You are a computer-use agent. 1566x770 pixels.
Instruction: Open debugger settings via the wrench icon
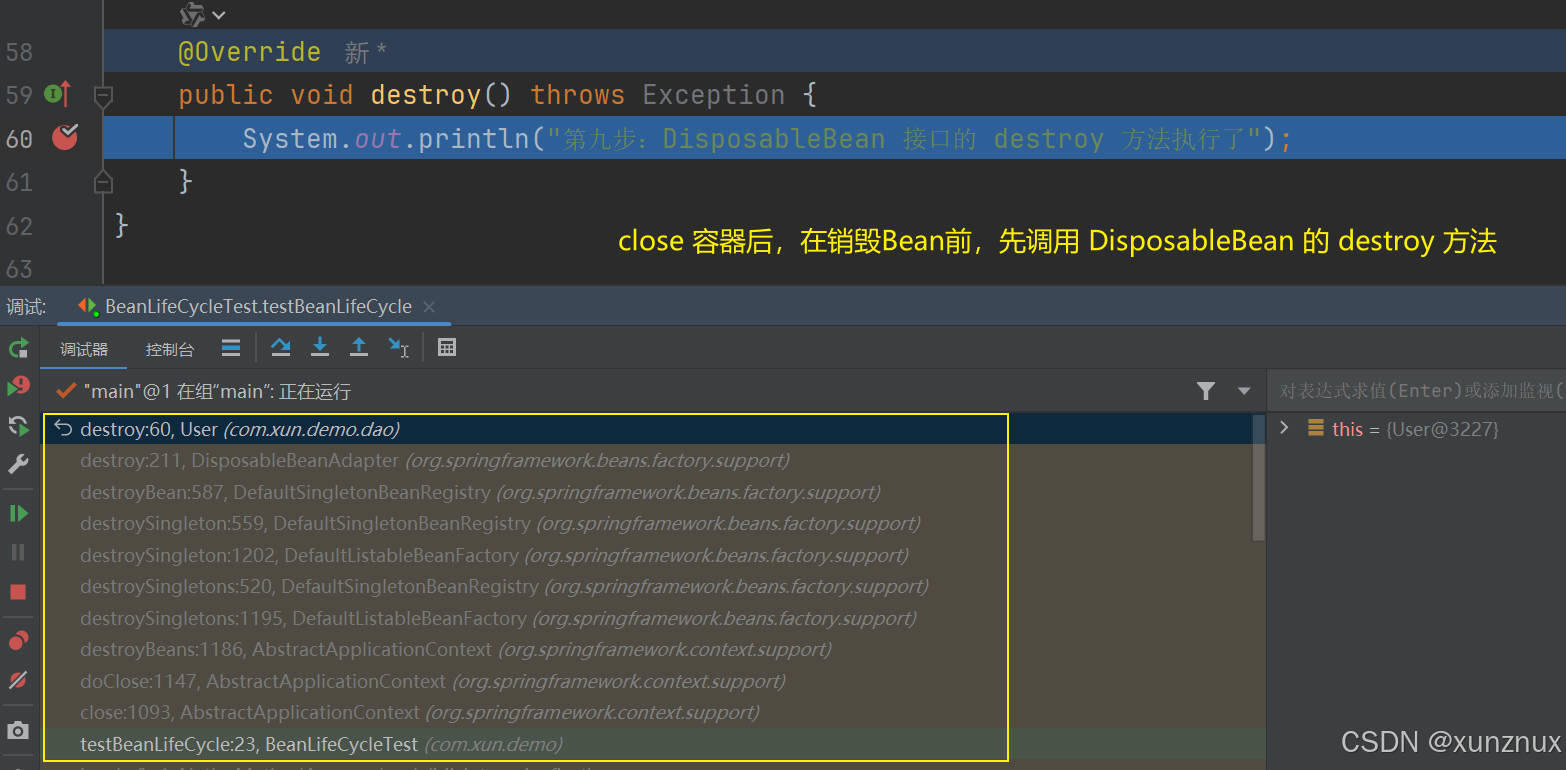[18, 464]
